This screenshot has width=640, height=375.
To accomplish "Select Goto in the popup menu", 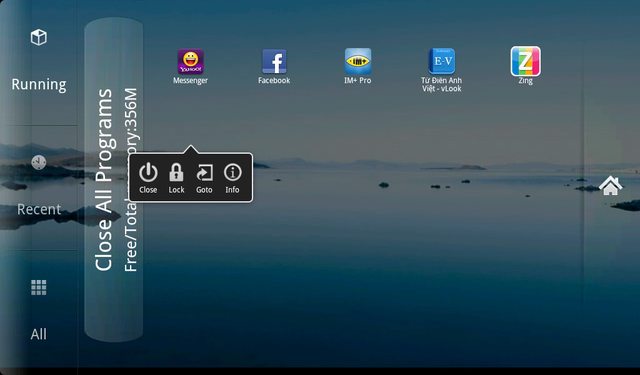I will 204,178.
